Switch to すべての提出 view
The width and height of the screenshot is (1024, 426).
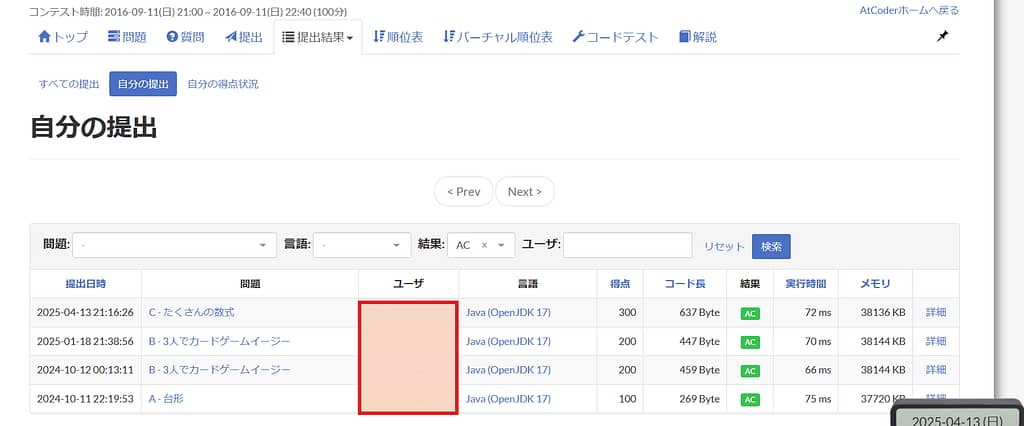tap(69, 84)
